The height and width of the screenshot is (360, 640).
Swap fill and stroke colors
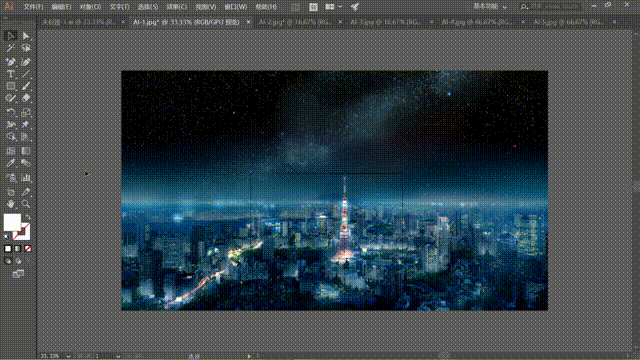coord(28,217)
